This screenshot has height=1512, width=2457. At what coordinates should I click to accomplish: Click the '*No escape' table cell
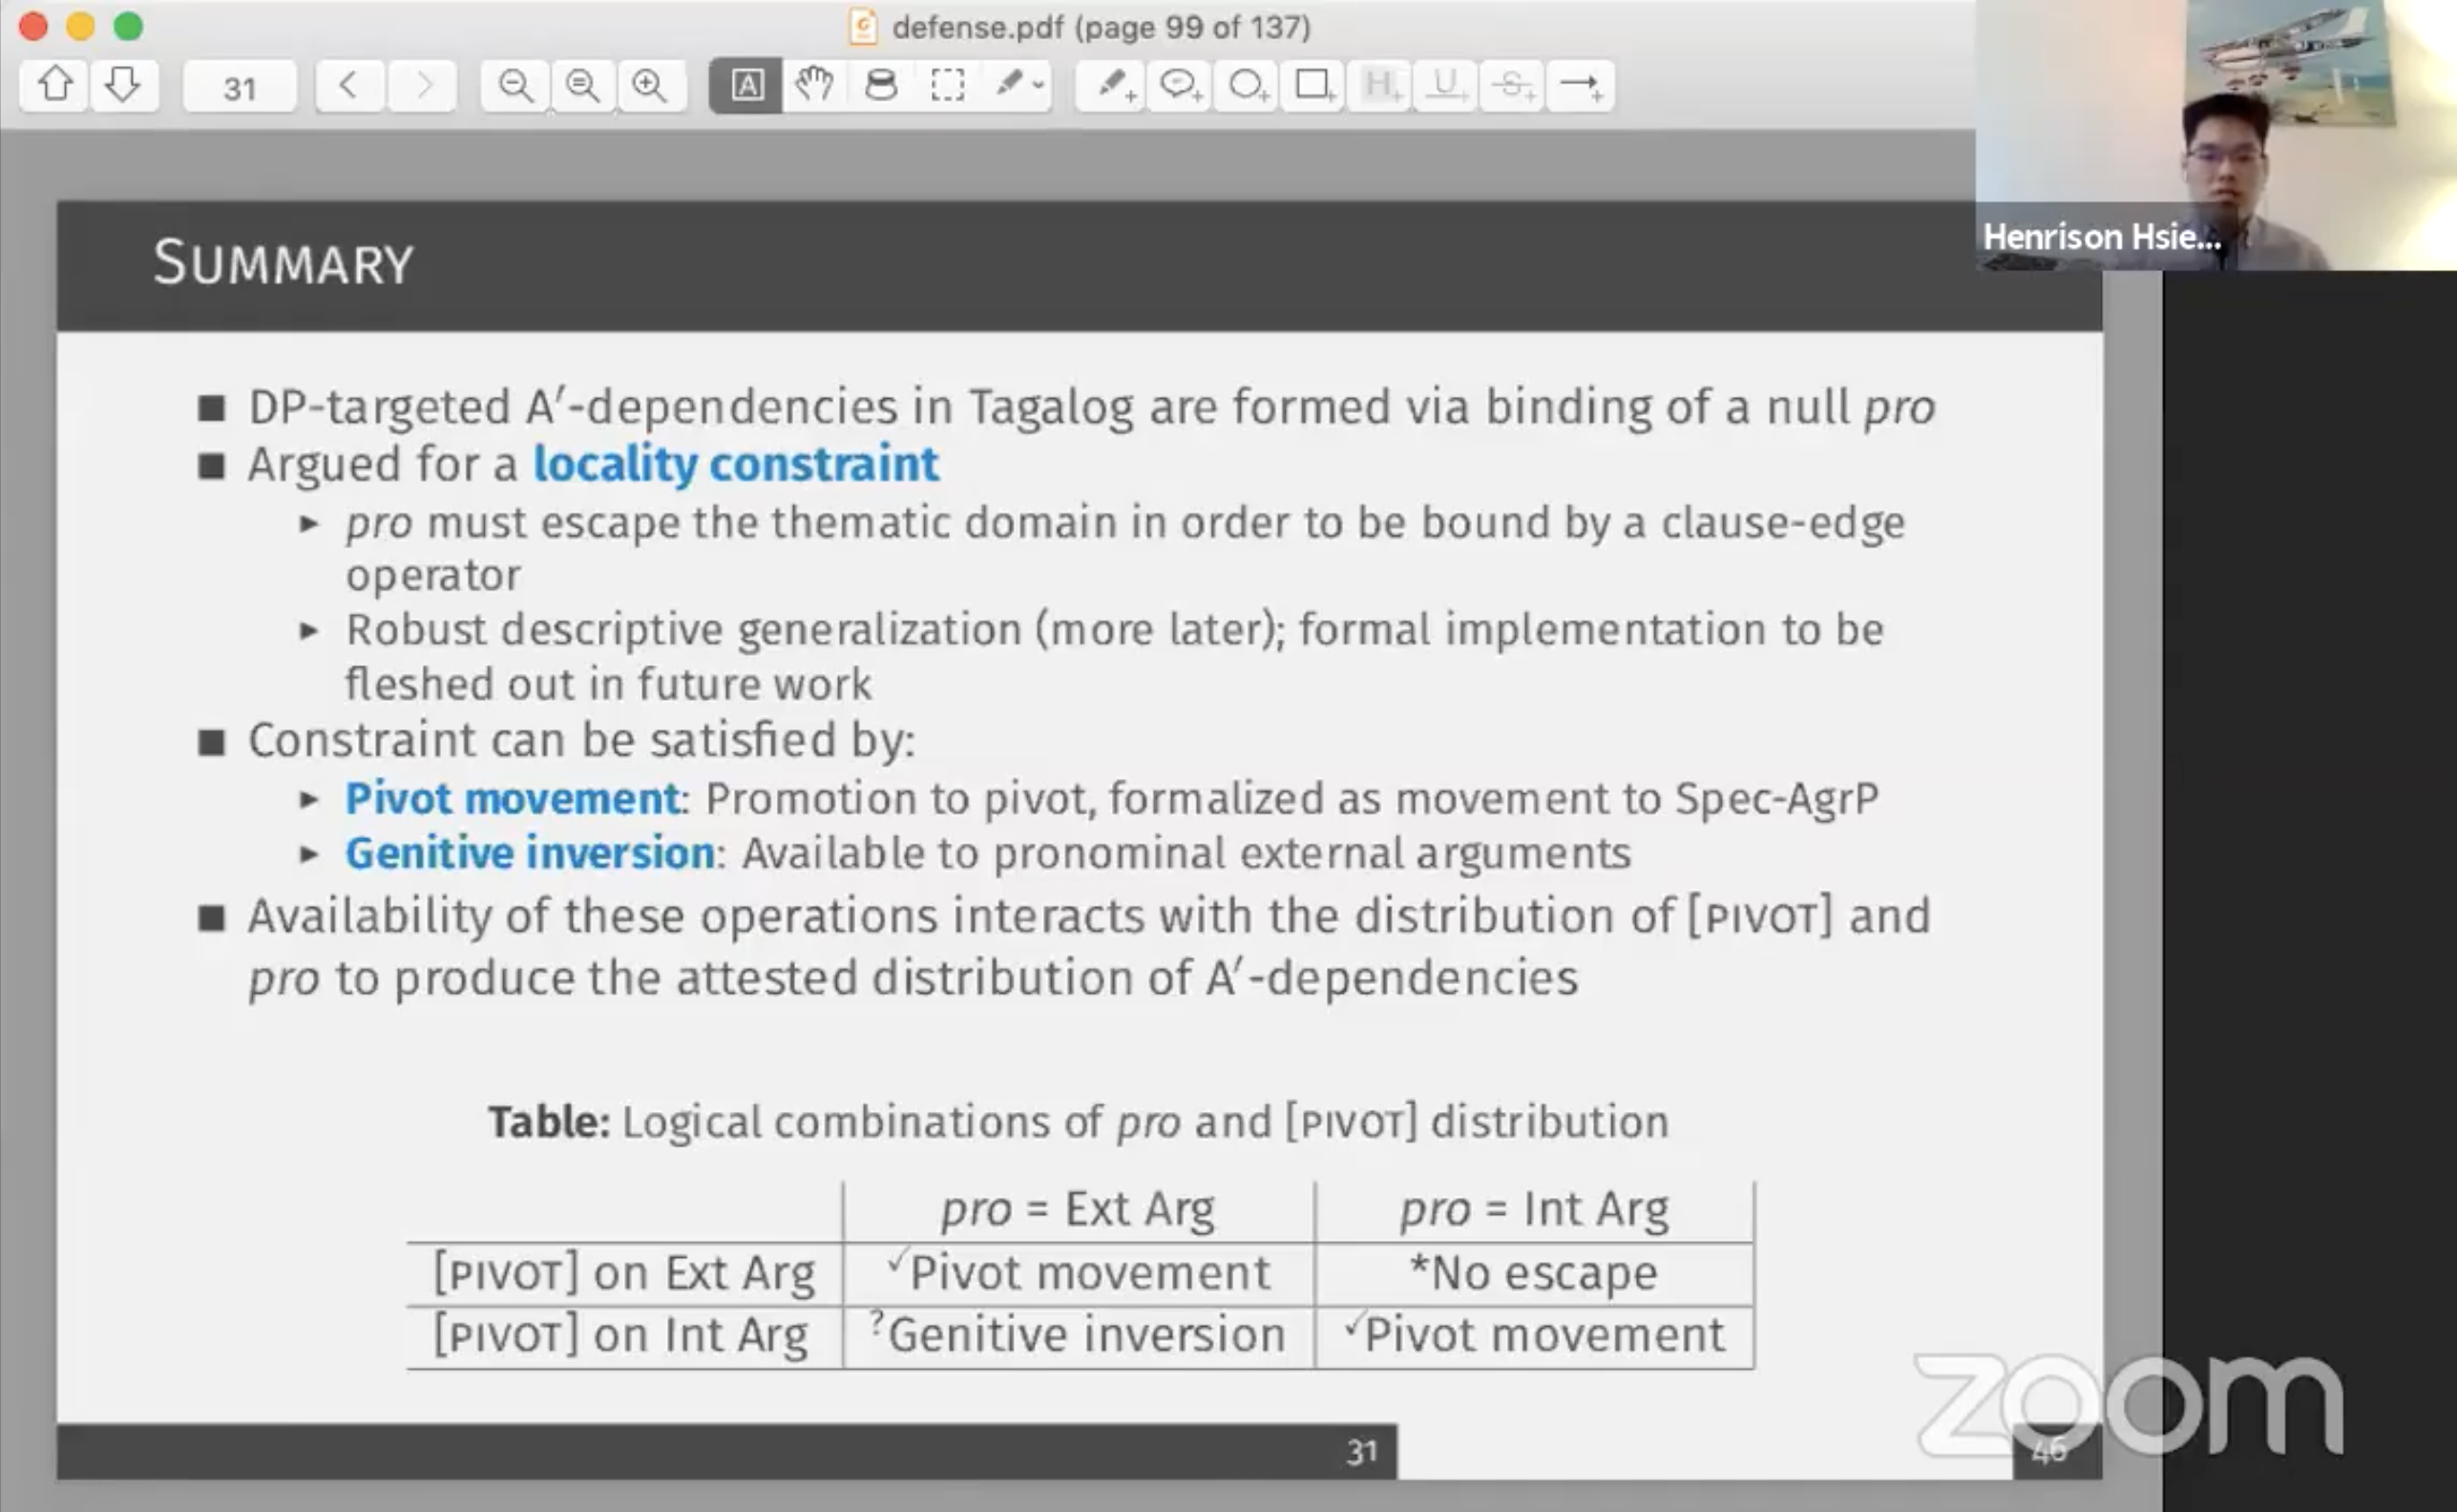pyautogui.click(x=1533, y=1273)
